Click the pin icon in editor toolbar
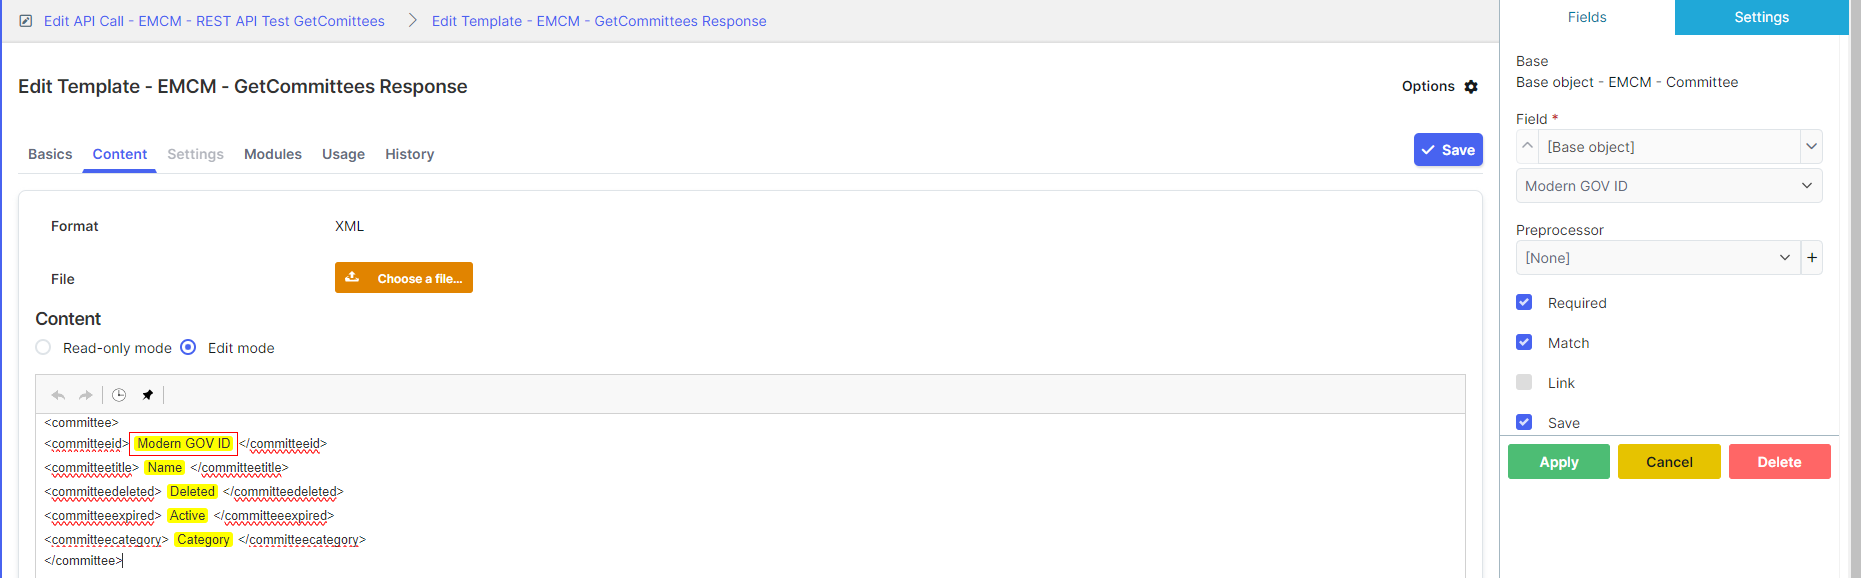This screenshot has height=578, width=1861. point(148,395)
